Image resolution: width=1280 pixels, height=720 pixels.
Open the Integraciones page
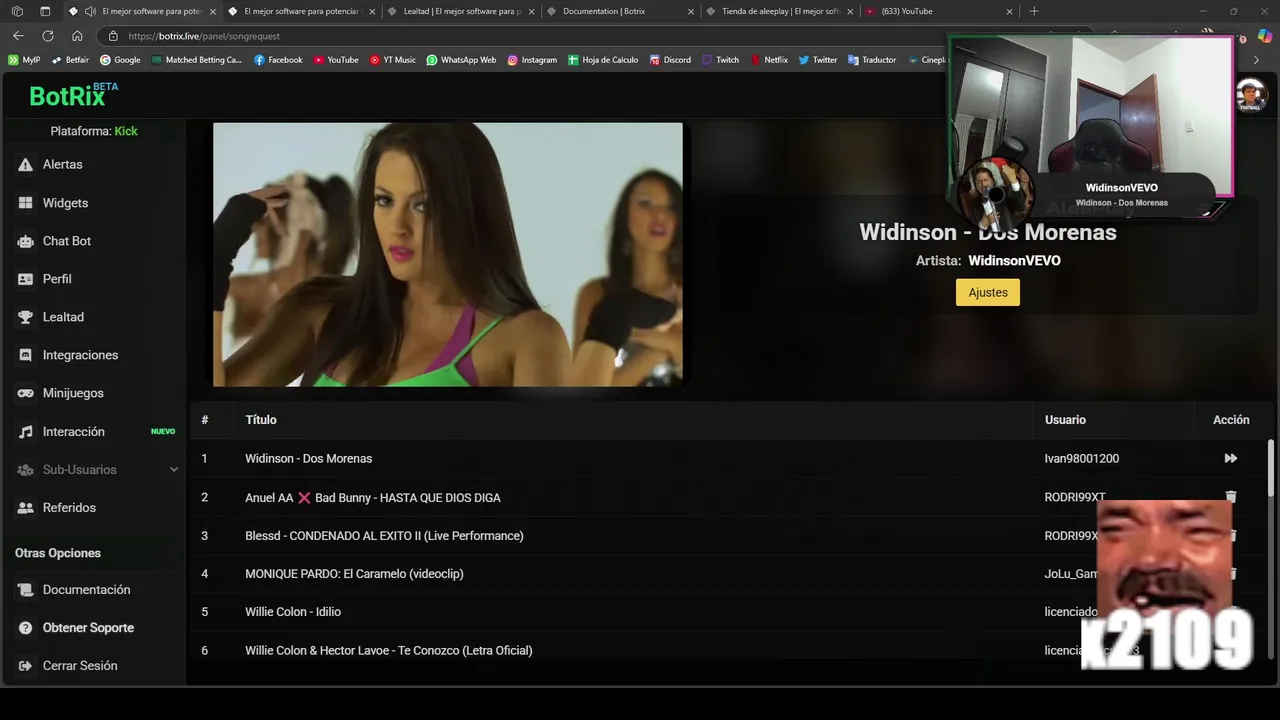coord(80,355)
